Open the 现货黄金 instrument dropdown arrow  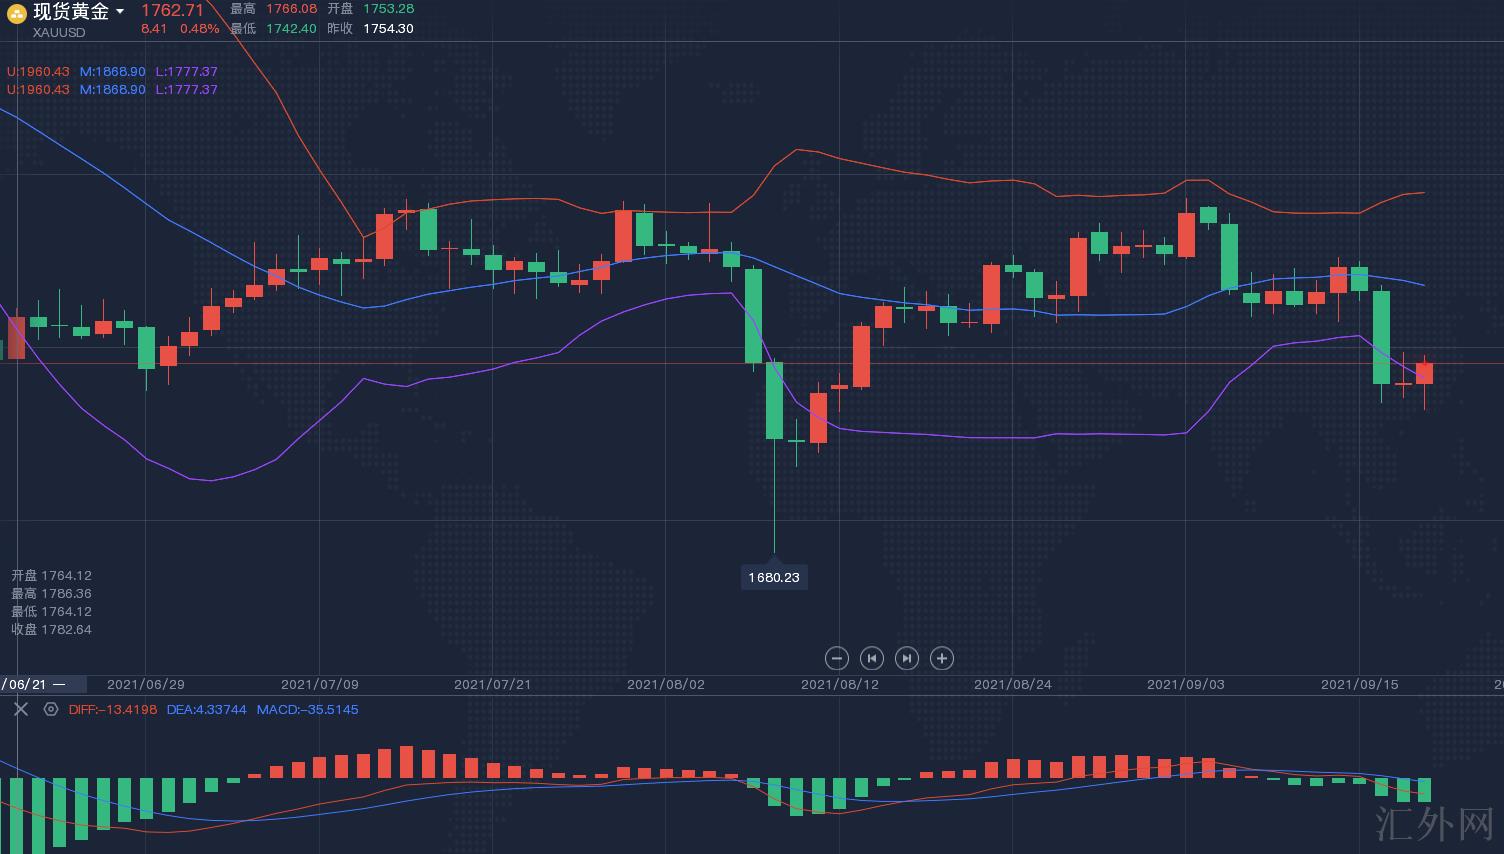pos(120,12)
